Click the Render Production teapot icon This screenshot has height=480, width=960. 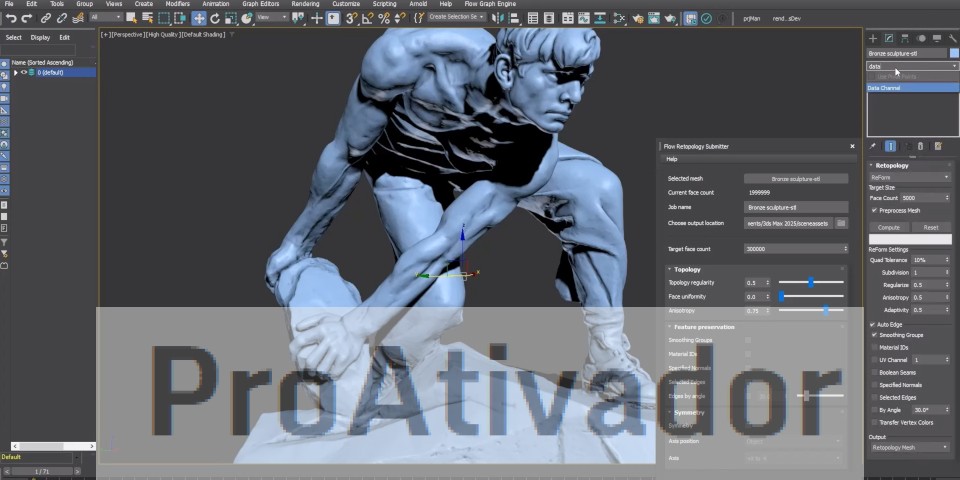click(x=670, y=18)
